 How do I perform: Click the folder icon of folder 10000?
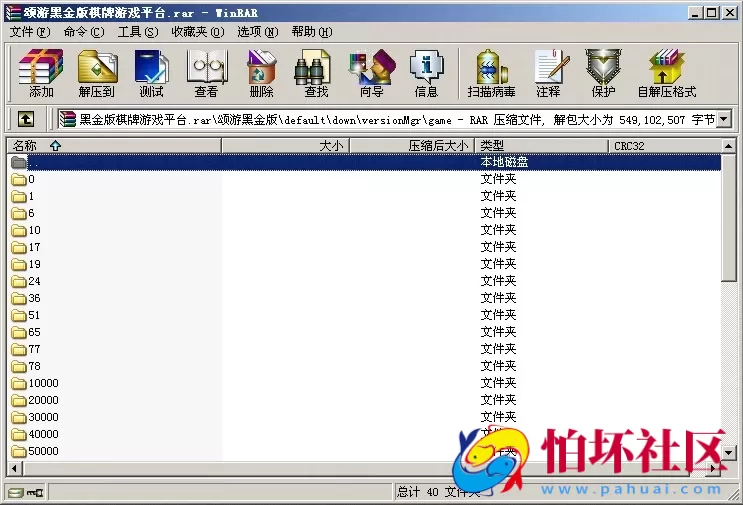pos(19,383)
